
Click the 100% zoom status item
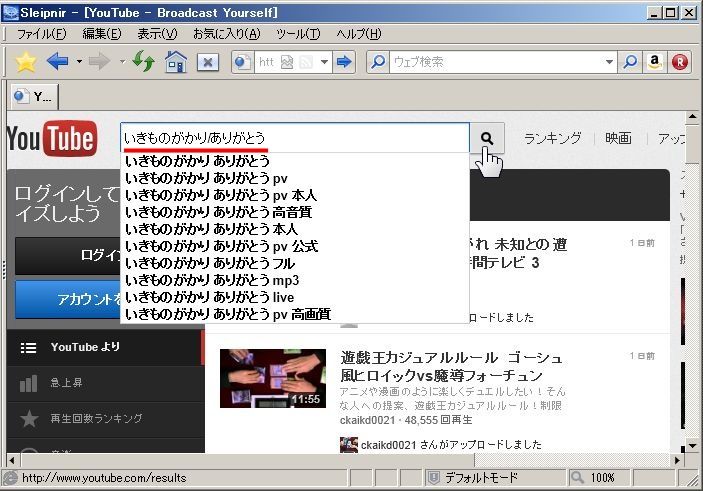pyautogui.click(x=602, y=478)
